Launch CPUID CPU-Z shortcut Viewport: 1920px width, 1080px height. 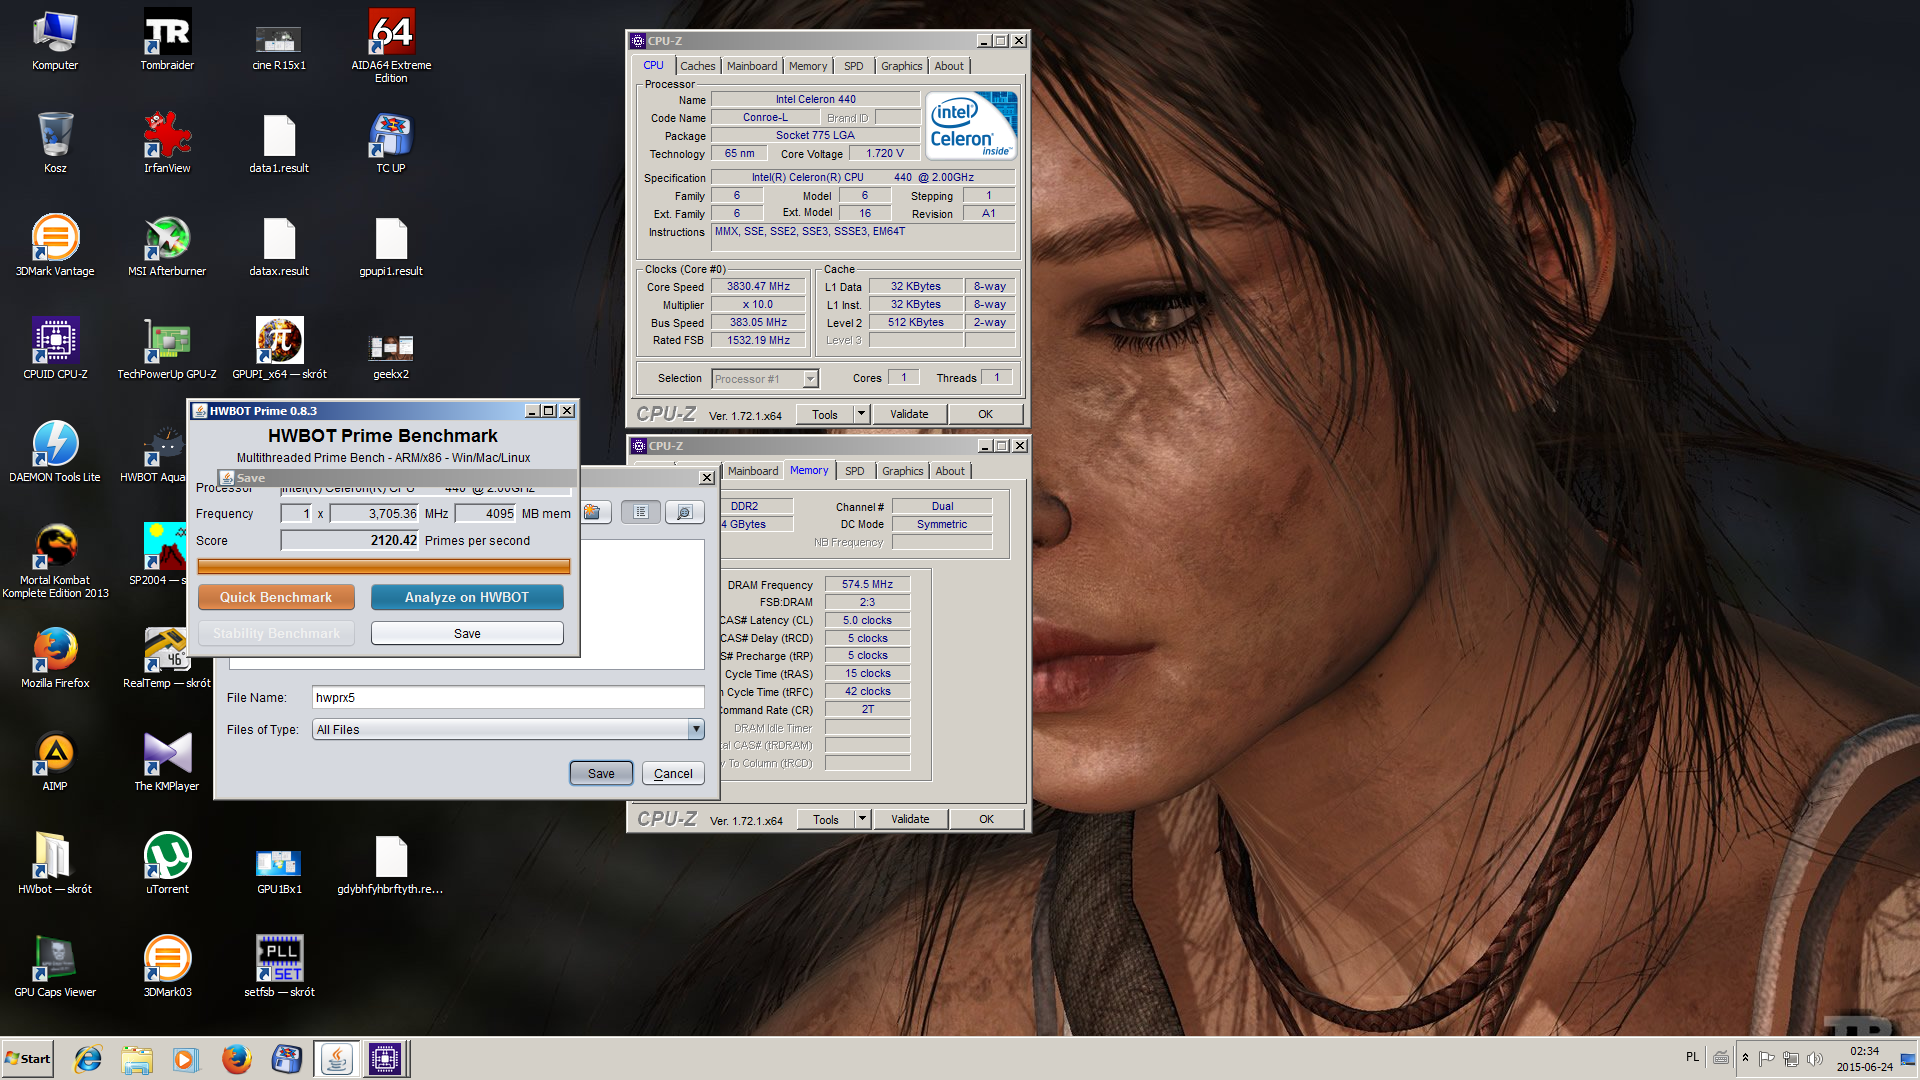(x=55, y=349)
